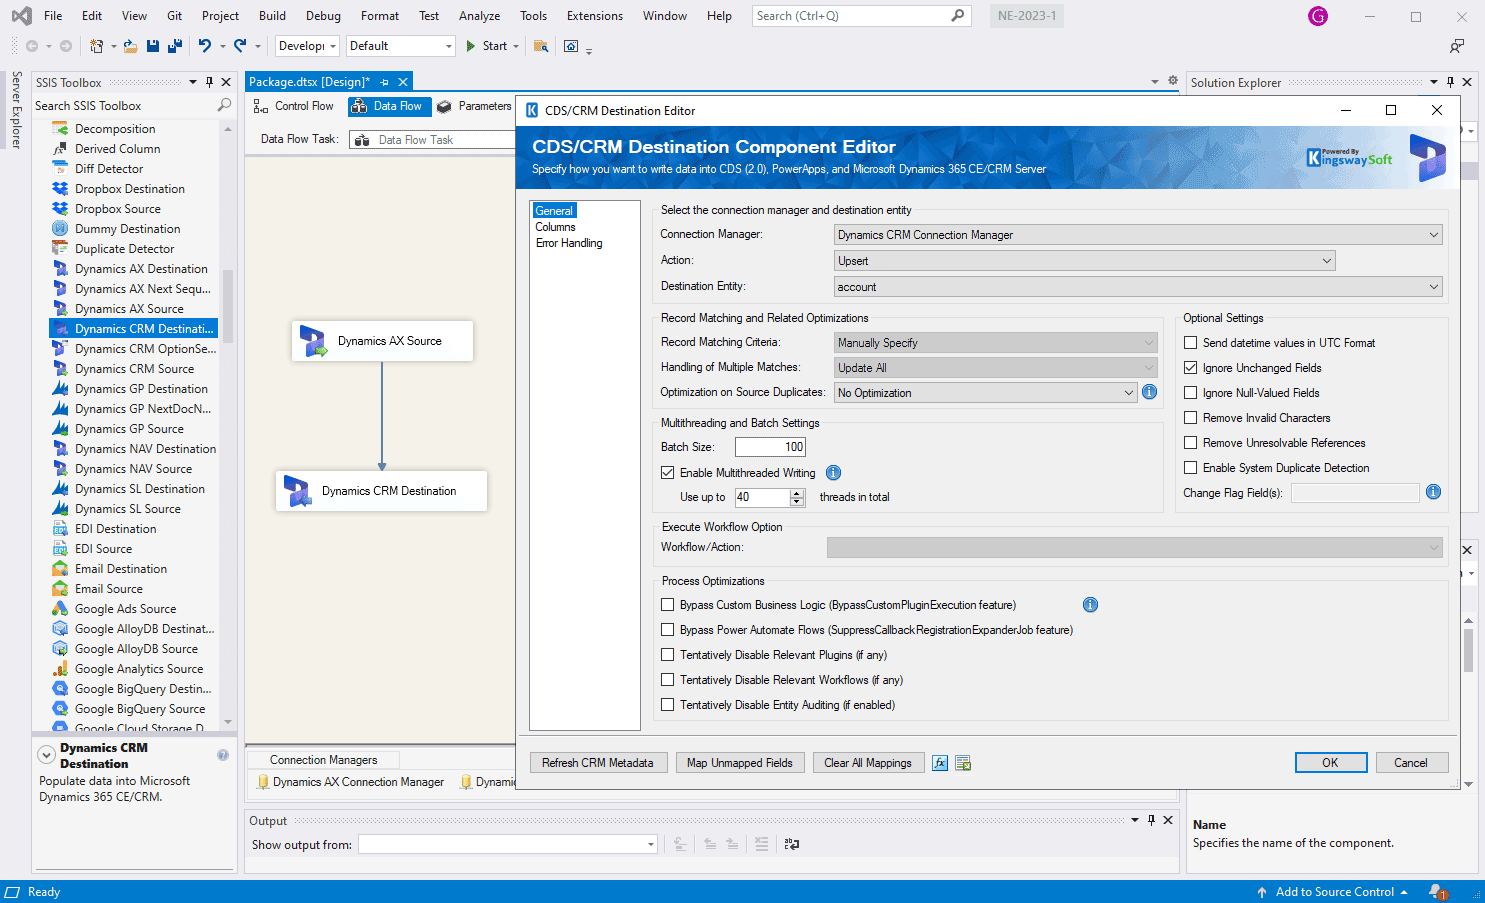
Task: Click the OK button
Action: (x=1330, y=763)
